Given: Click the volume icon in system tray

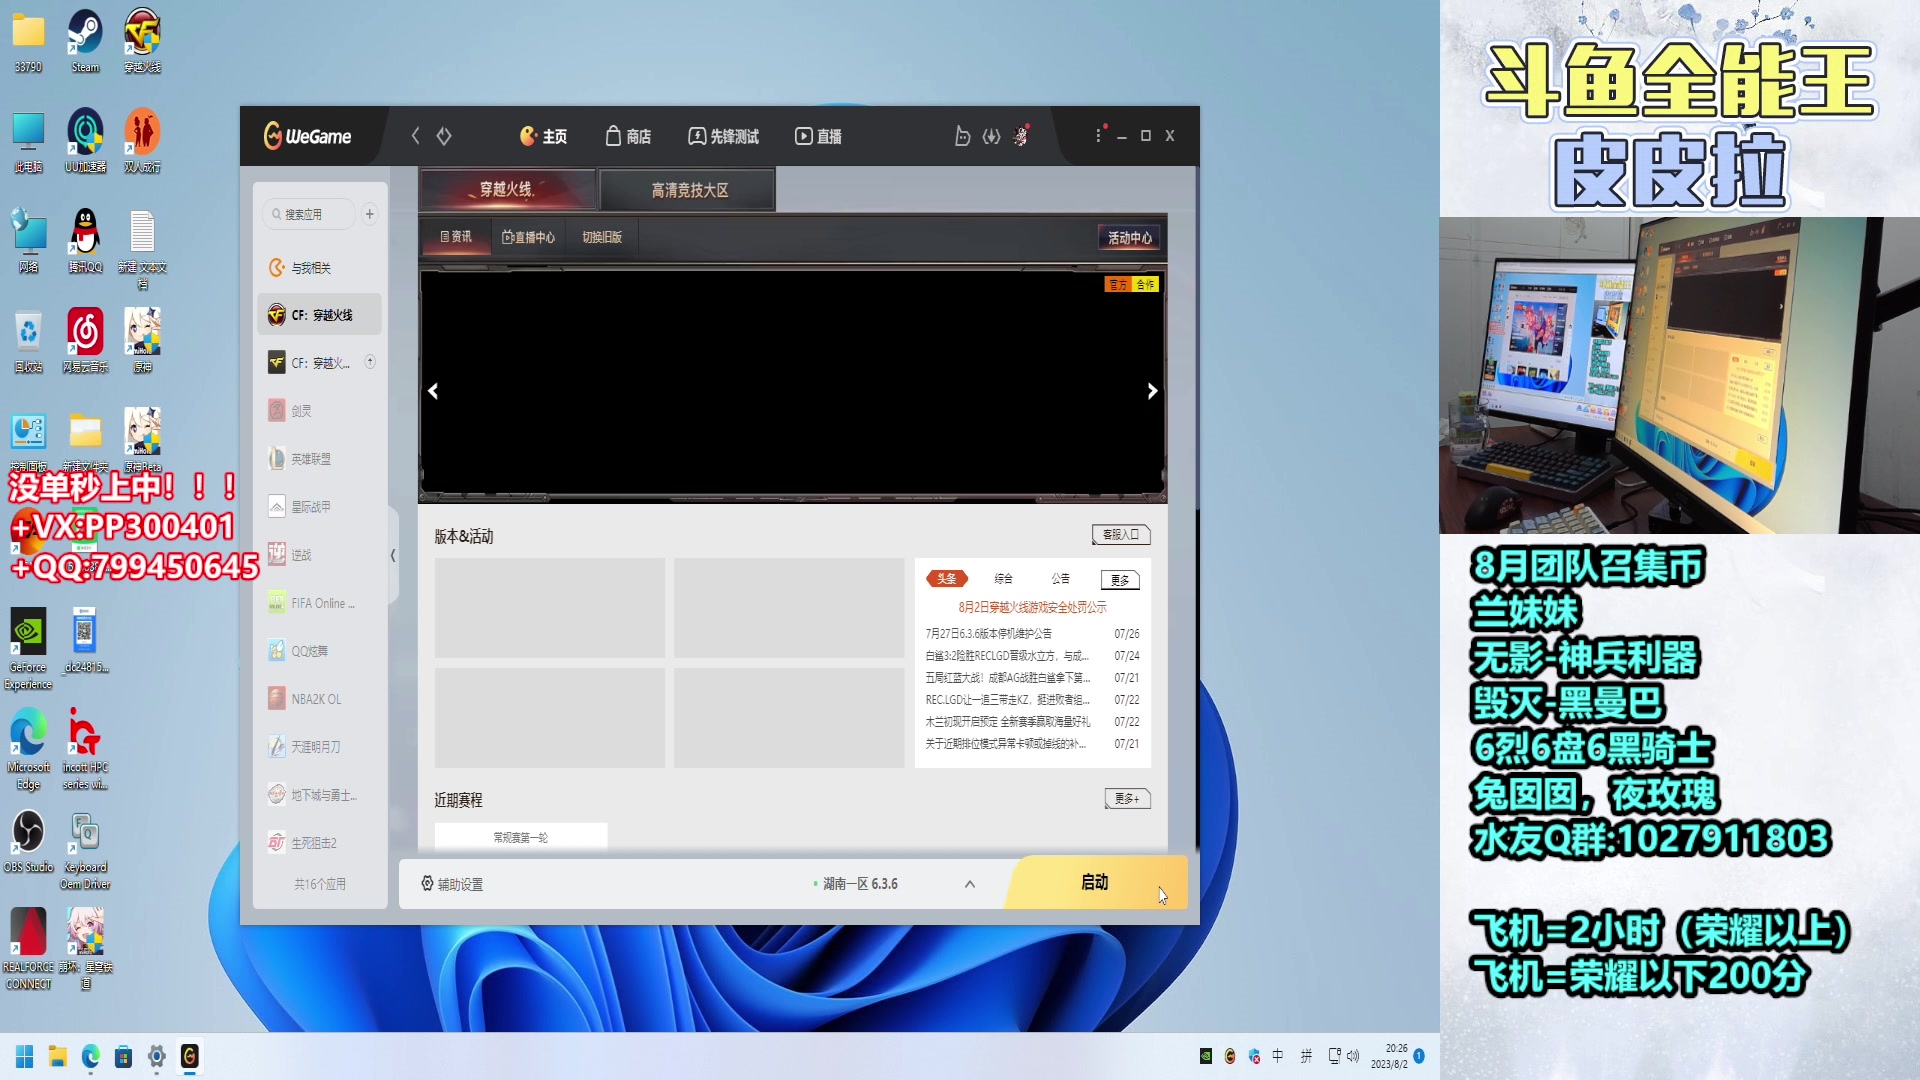Looking at the screenshot, I should coord(1353,1056).
